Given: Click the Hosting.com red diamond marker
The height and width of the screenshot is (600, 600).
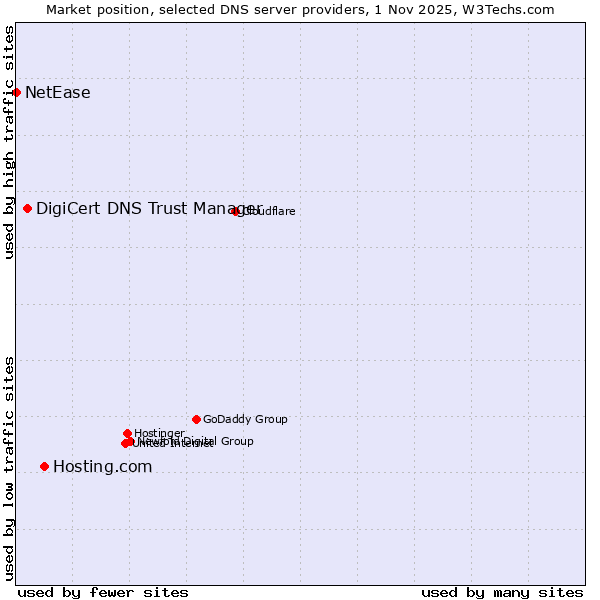Looking at the screenshot, I should pyautogui.click(x=44, y=466).
